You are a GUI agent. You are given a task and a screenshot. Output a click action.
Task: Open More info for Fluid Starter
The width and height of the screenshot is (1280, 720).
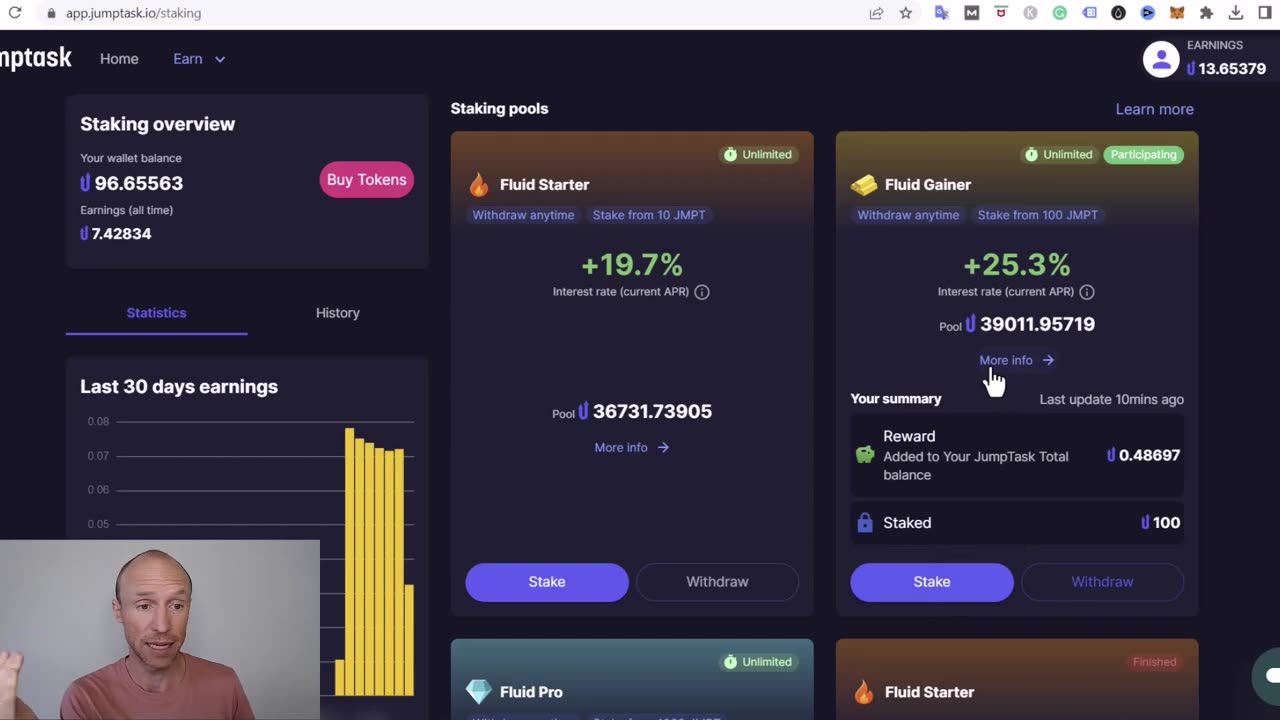(x=632, y=448)
